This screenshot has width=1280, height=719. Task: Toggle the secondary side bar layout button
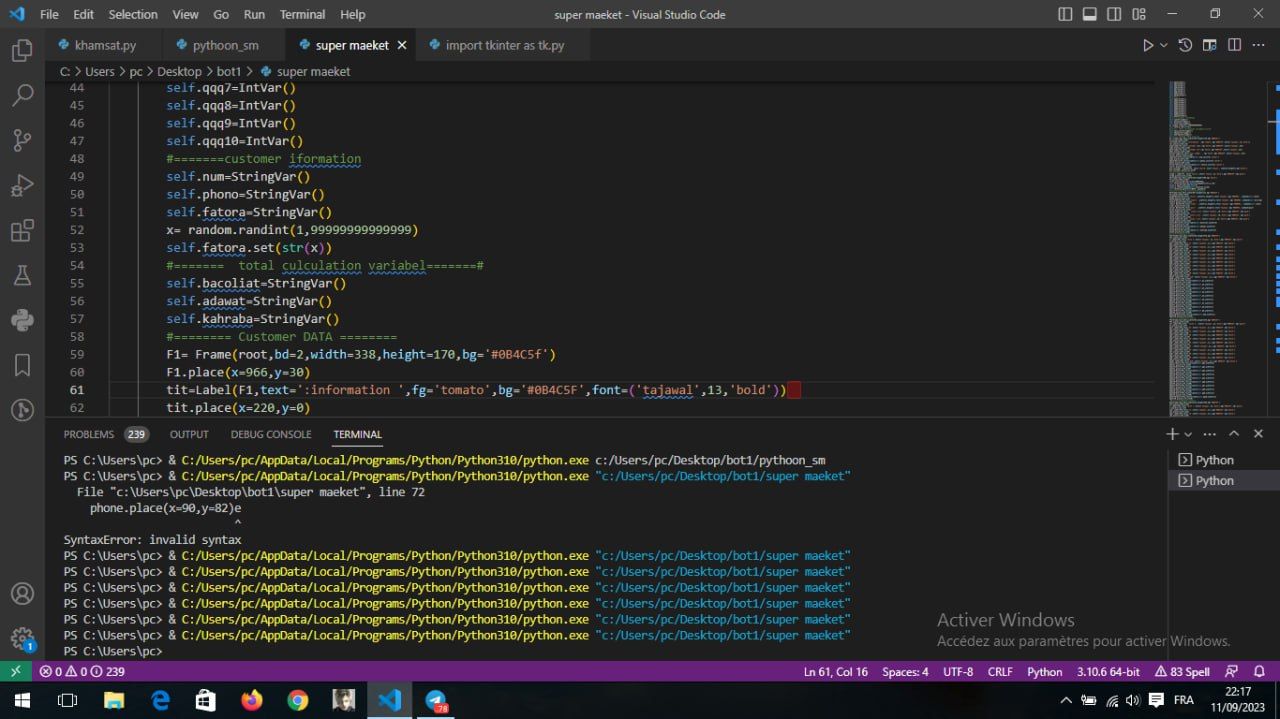coord(1114,14)
